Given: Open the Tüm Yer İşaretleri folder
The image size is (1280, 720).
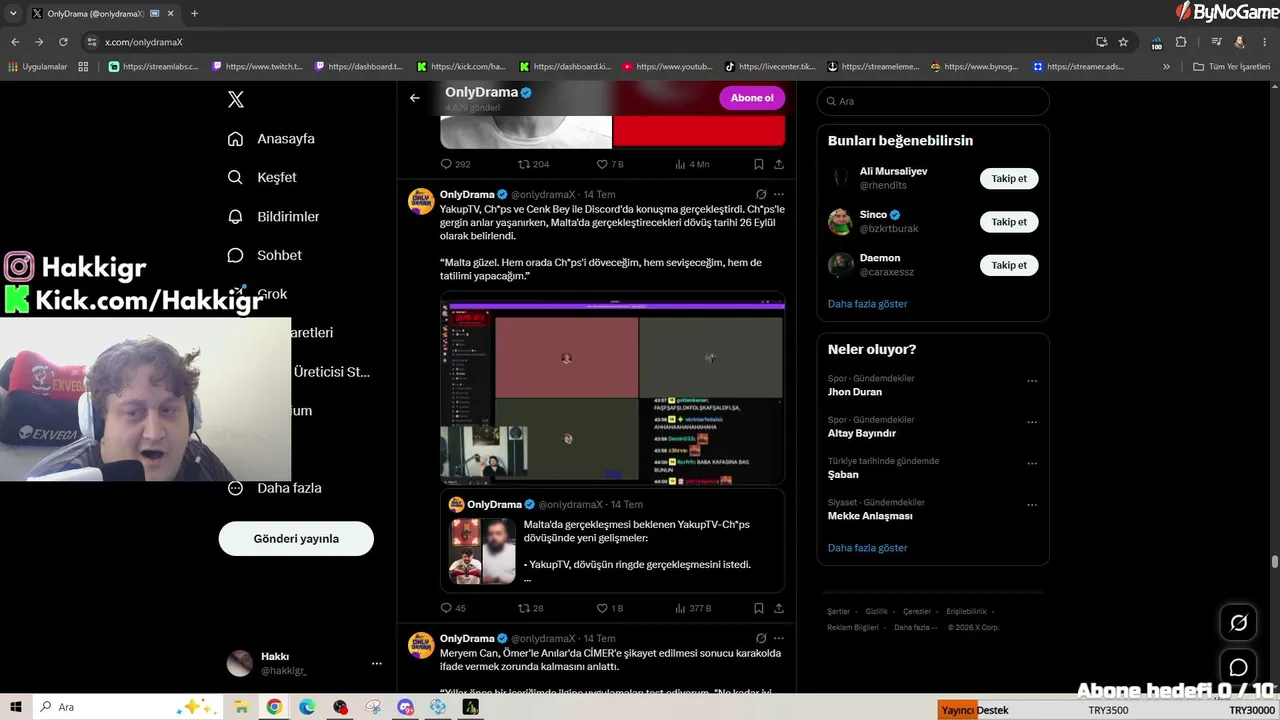Looking at the screenshot, I should pos(1231,67).
